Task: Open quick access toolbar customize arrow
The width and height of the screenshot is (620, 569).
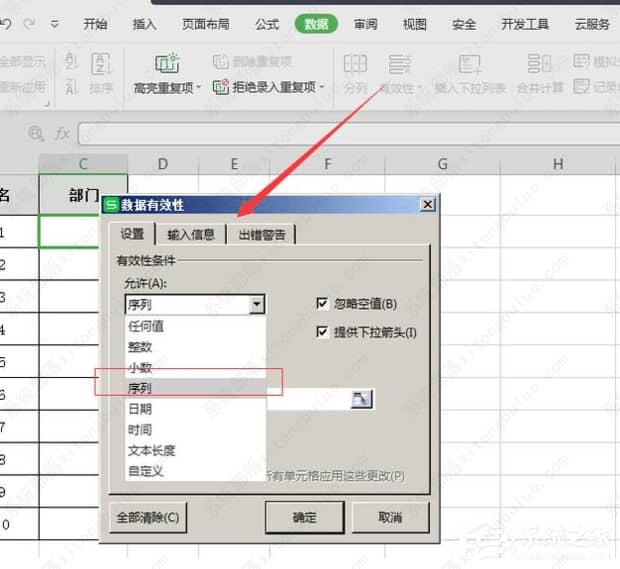Action: pos(55,25)
